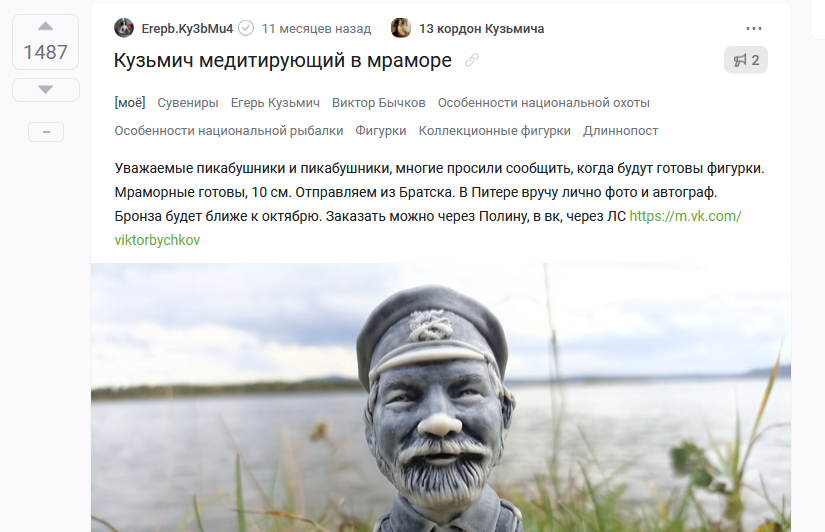Open the three-dots post options menu

pos(753,28)
